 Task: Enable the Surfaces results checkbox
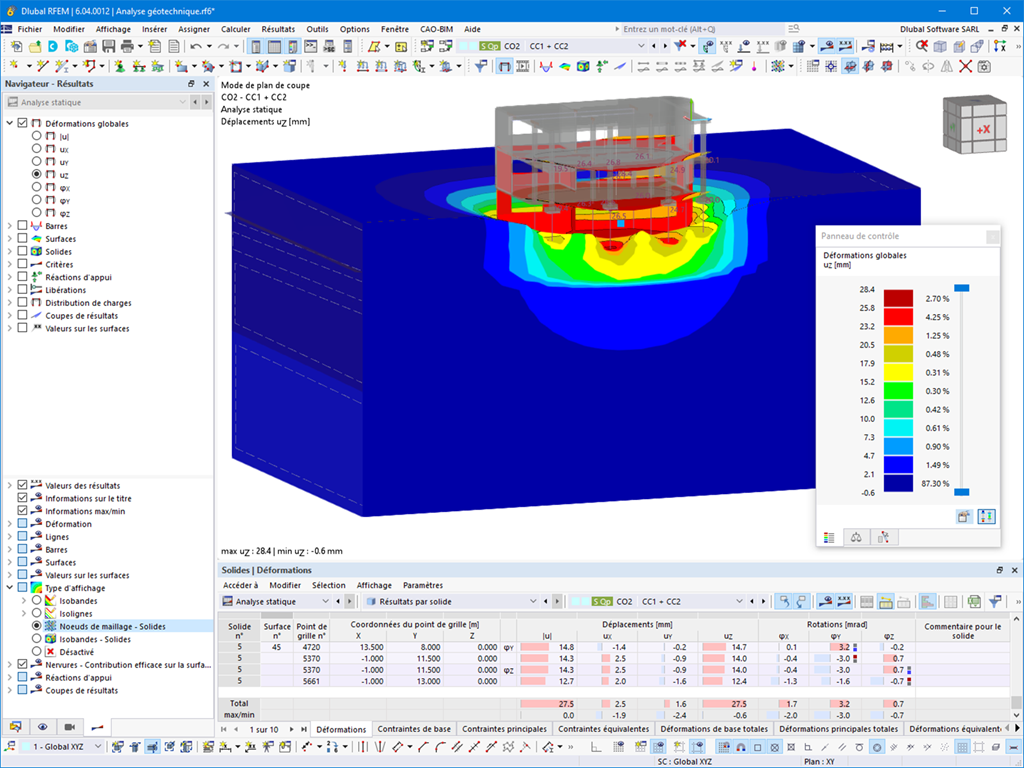[23, 238]
